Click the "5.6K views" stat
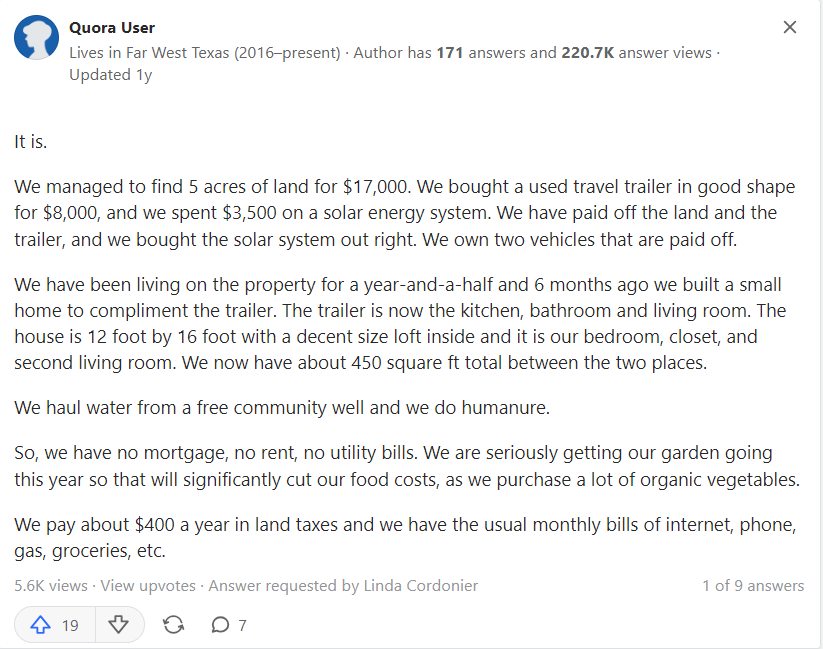The height and width of the screenshot is (649, 823). click(x=51, y=586)
